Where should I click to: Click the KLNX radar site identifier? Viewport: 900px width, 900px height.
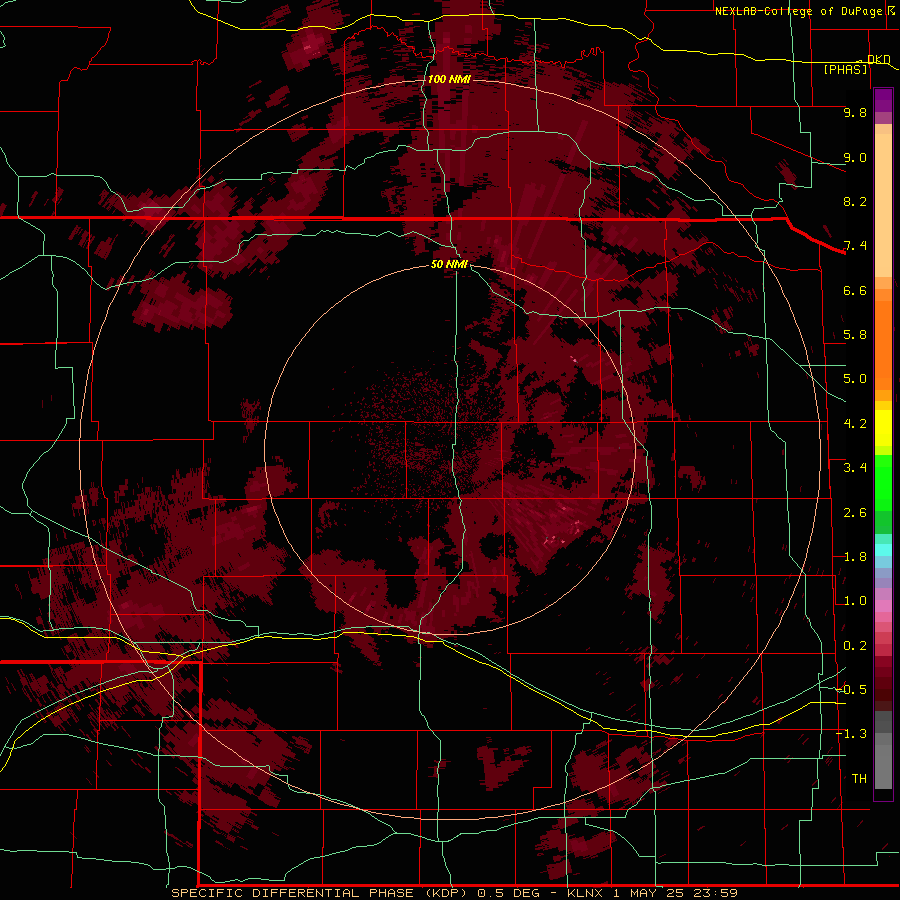pos(585,893)
